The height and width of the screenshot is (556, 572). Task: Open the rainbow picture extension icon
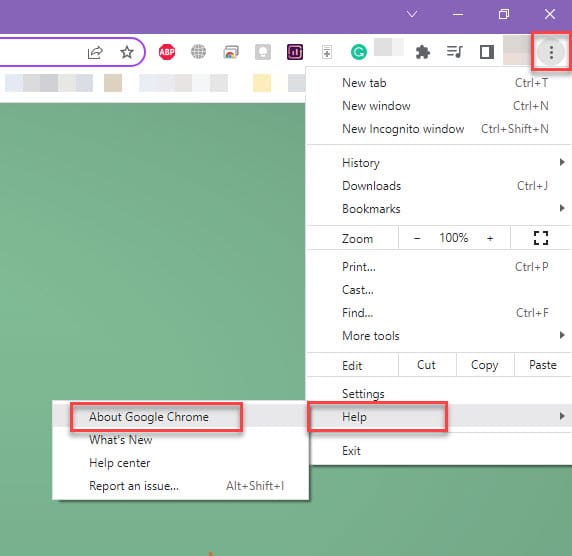click(x=231, y=52)
